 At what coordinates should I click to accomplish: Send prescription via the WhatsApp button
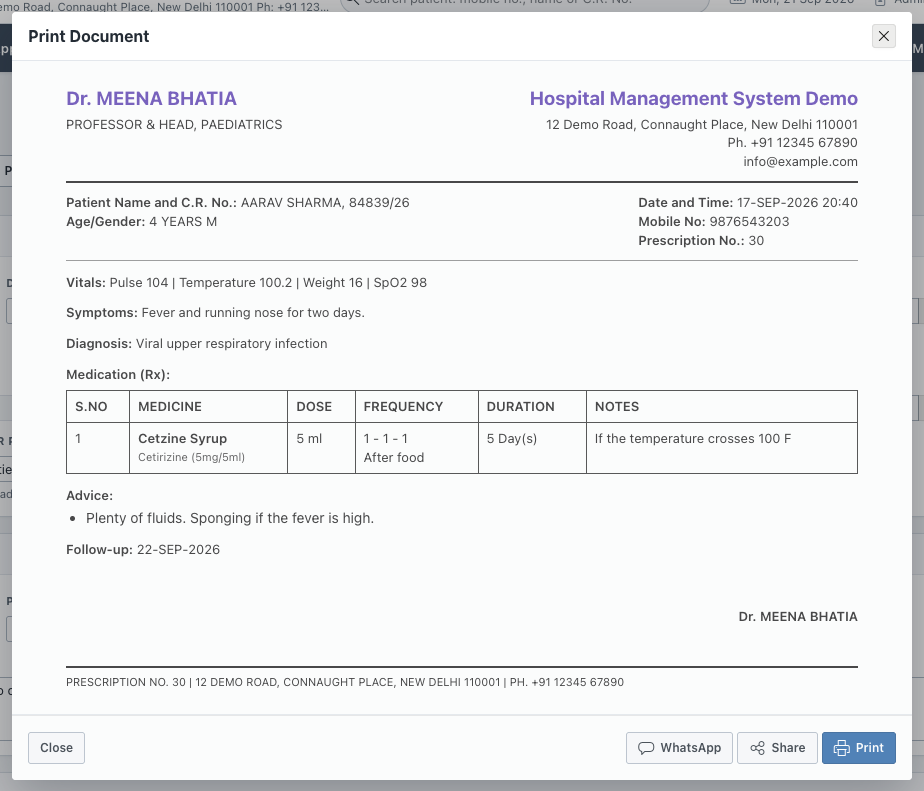[x=679, y=747]
